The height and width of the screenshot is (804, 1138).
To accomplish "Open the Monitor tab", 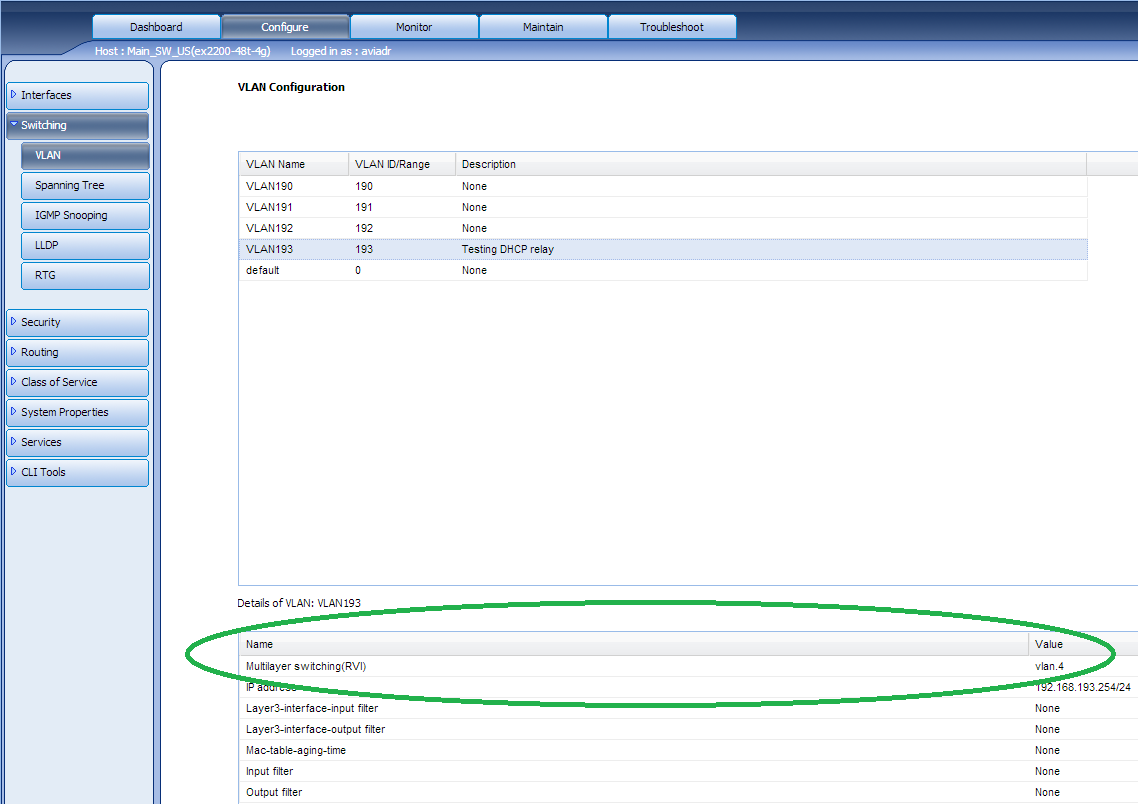I will pyautogui.click(x=414, y=27).
